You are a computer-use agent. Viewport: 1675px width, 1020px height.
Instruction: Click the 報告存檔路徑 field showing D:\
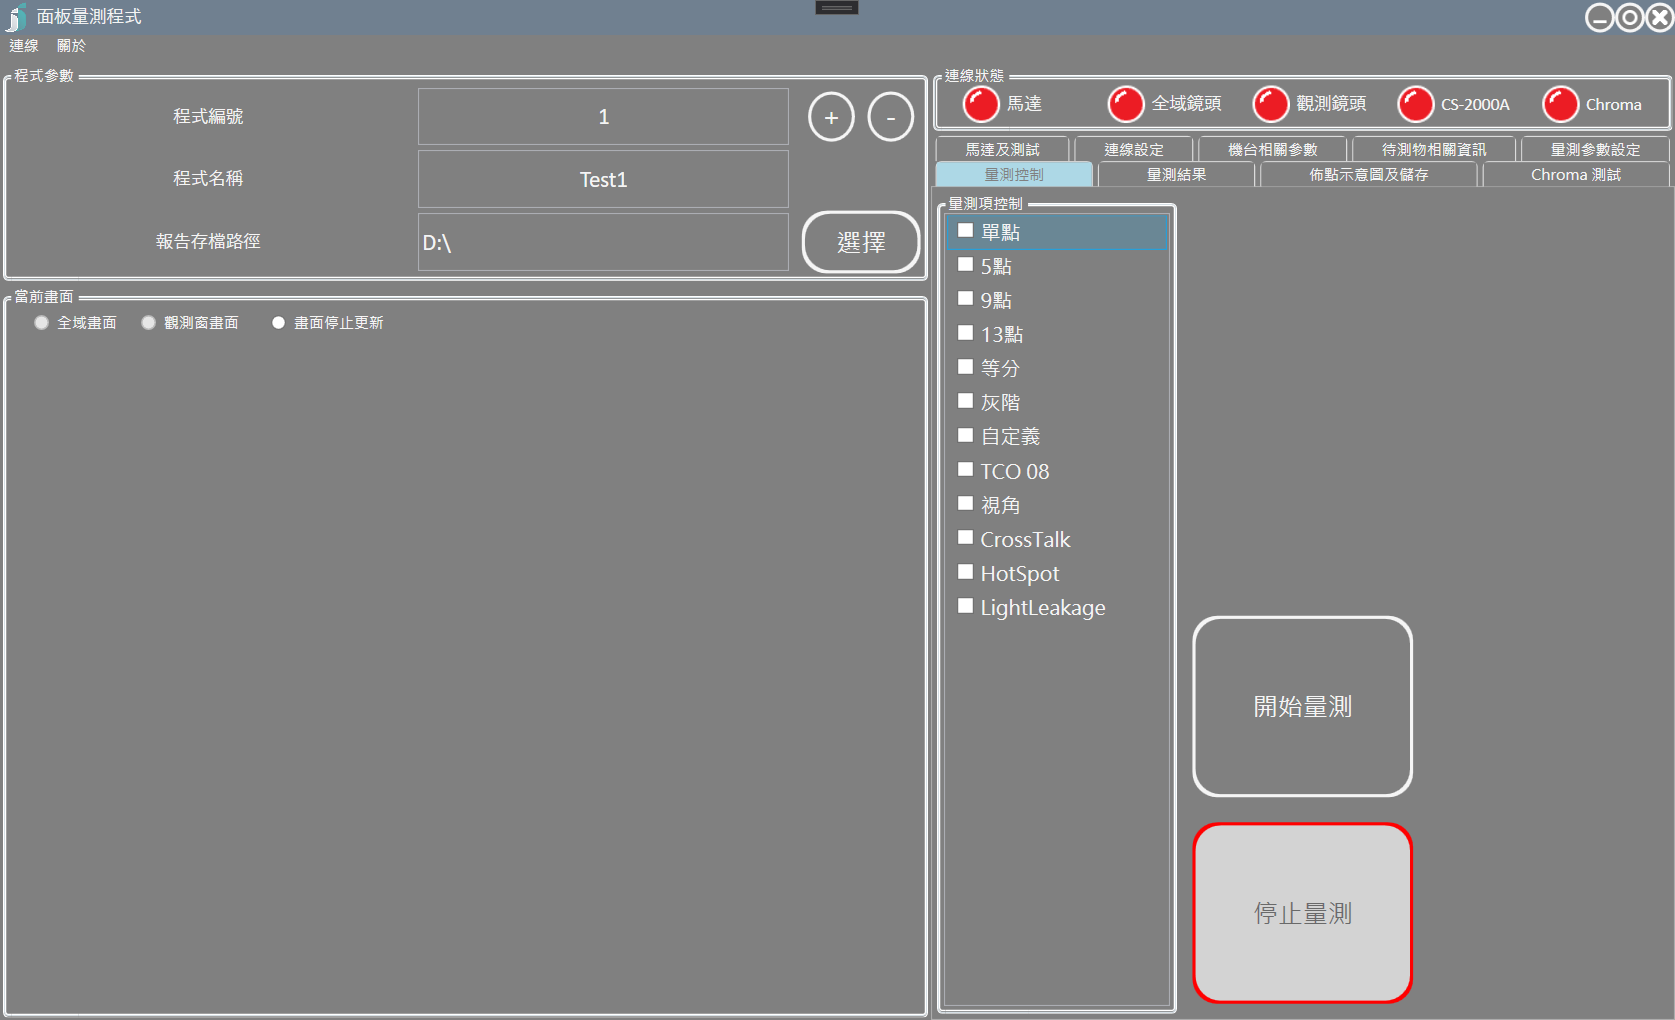click(x=603, y=242)
